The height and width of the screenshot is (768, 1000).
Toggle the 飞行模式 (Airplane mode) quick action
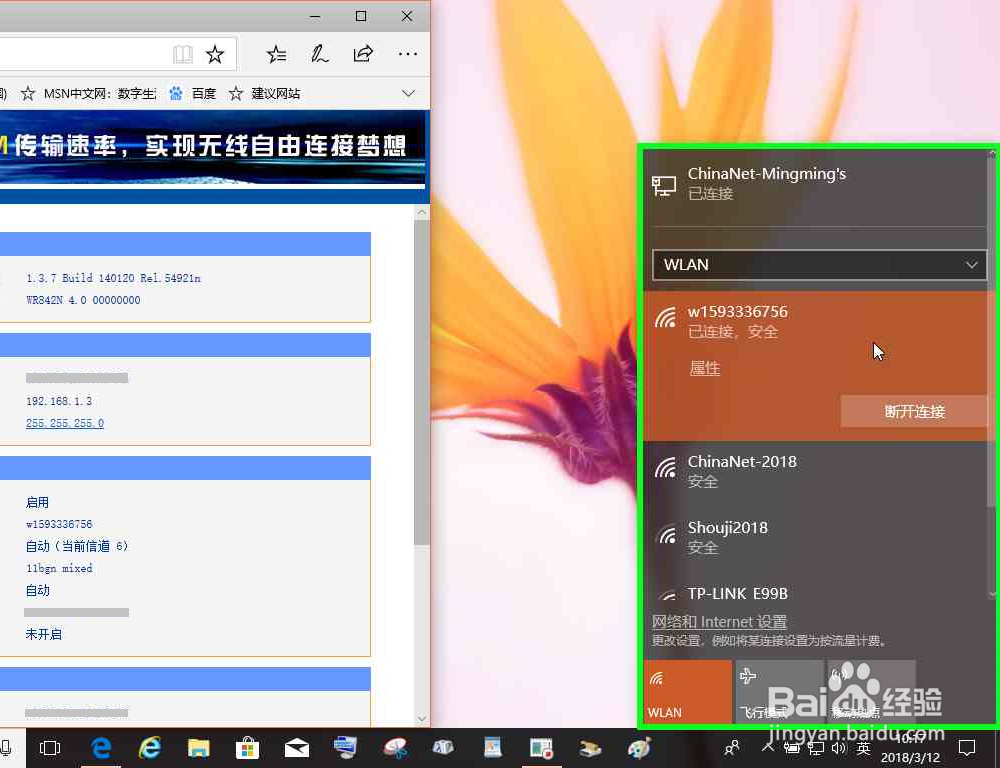coord(780,692)
